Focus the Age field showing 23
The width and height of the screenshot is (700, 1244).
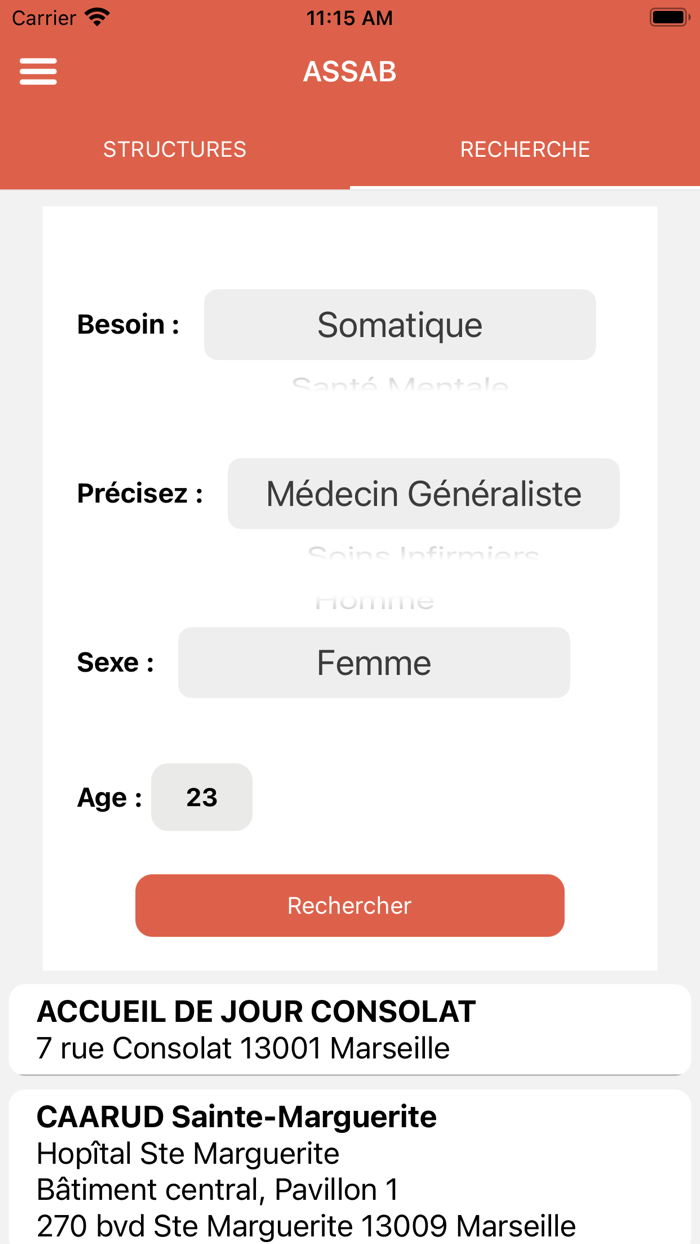(202, 797)
